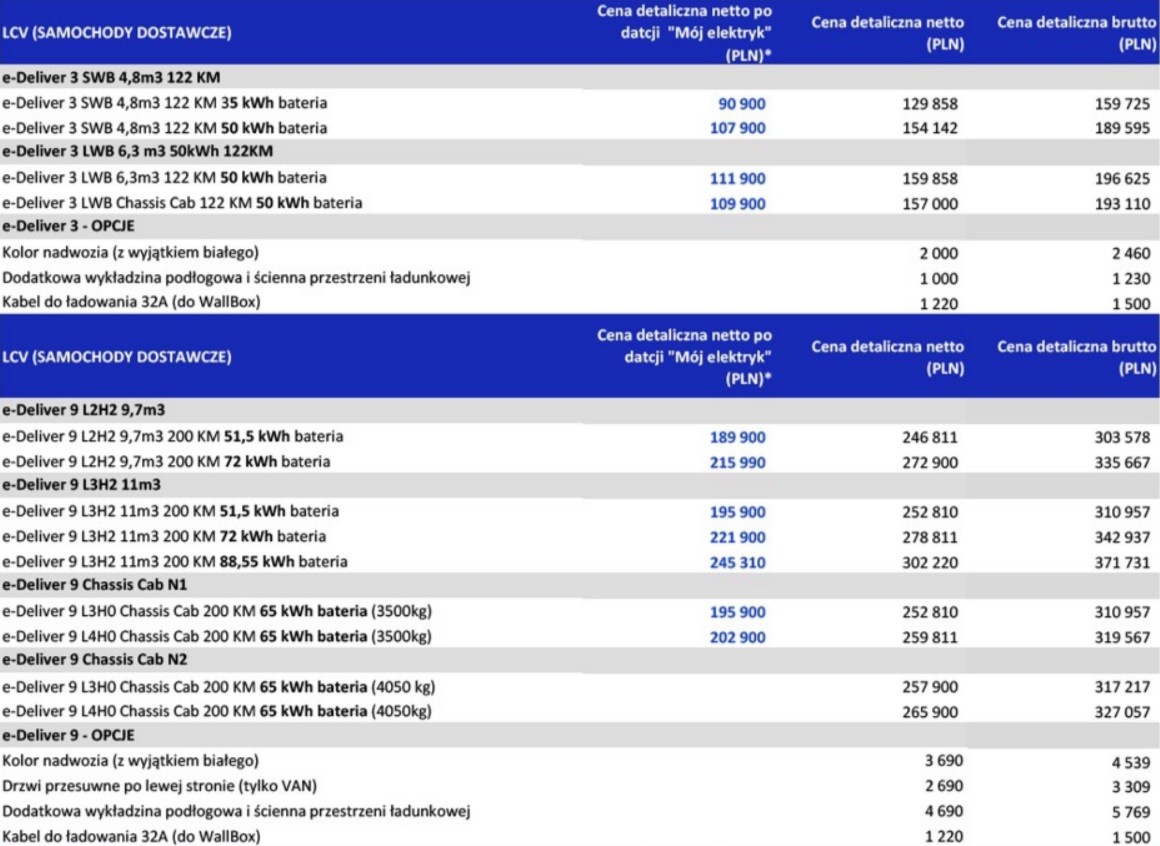Click the blue price 202 900
Viewport: 1160px width, 846px height.
[x=737, y=636]
